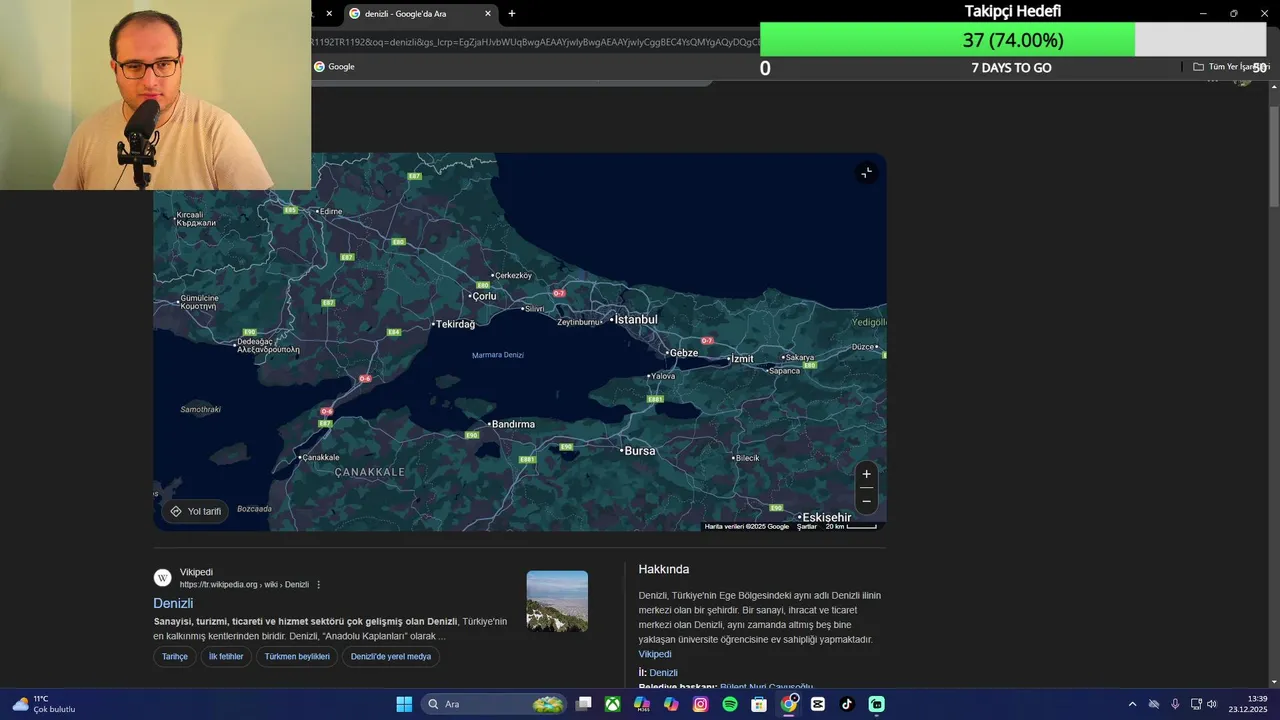The image size is (1280, 720).
Task: Click the İzmit label on the map
Action: [742, 358]
